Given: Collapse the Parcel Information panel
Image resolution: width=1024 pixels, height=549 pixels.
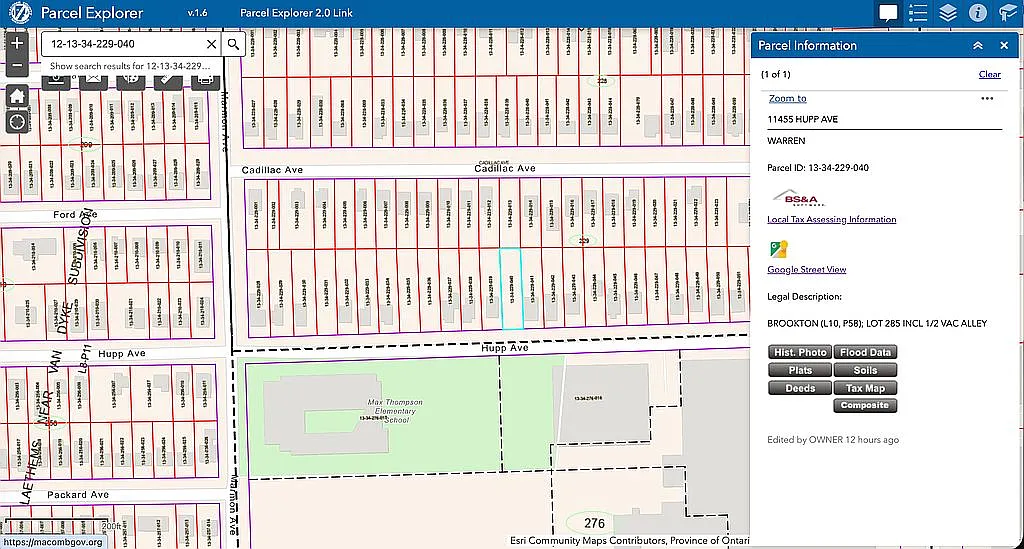Looking at the screenshot, I should [x=978, y=46].
